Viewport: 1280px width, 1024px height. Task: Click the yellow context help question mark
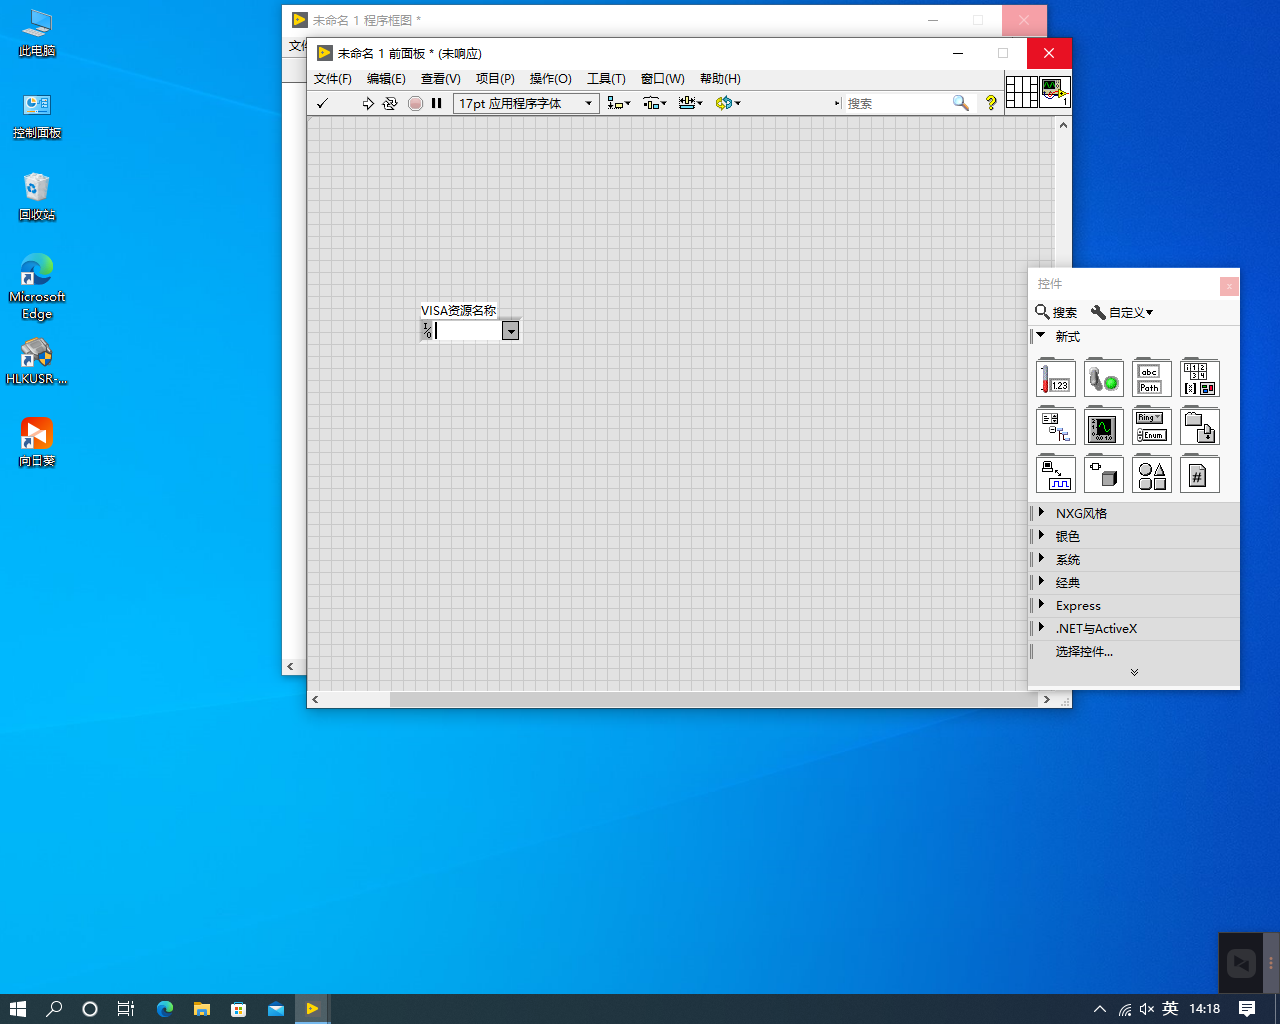tap(991, 103)
